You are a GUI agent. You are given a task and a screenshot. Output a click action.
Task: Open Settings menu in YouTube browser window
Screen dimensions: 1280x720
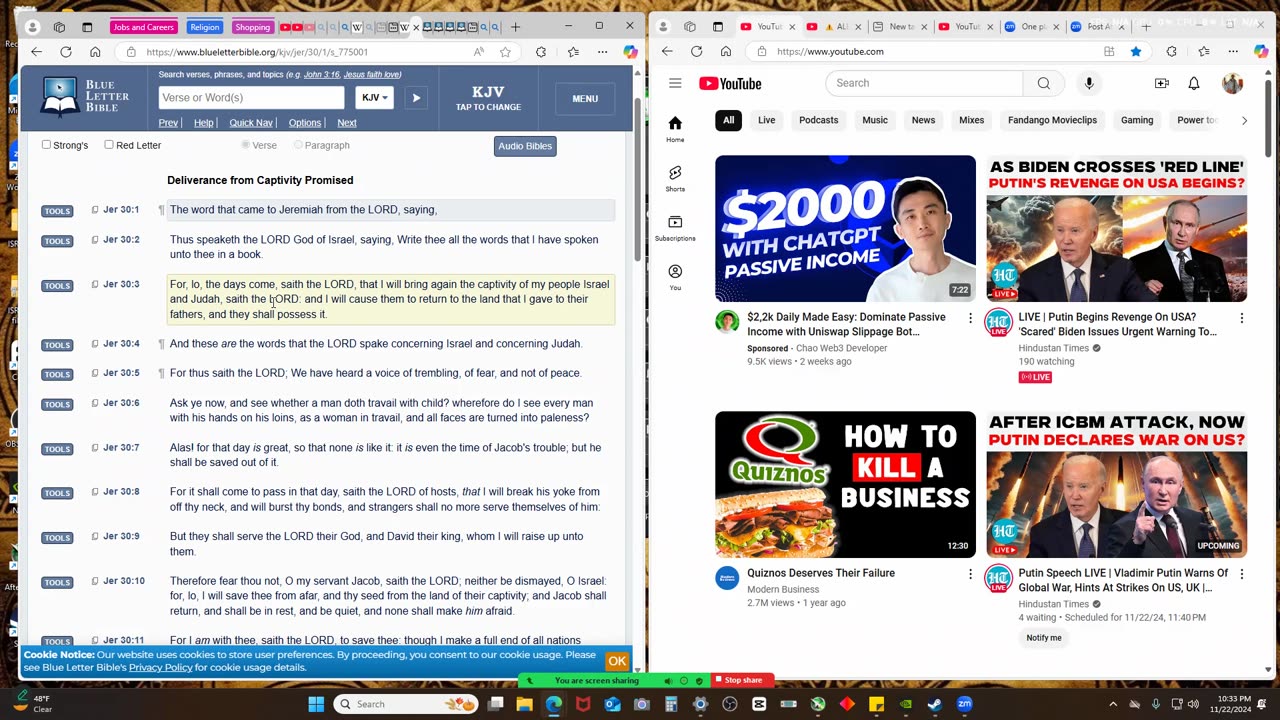click(x=1233, y=51)
